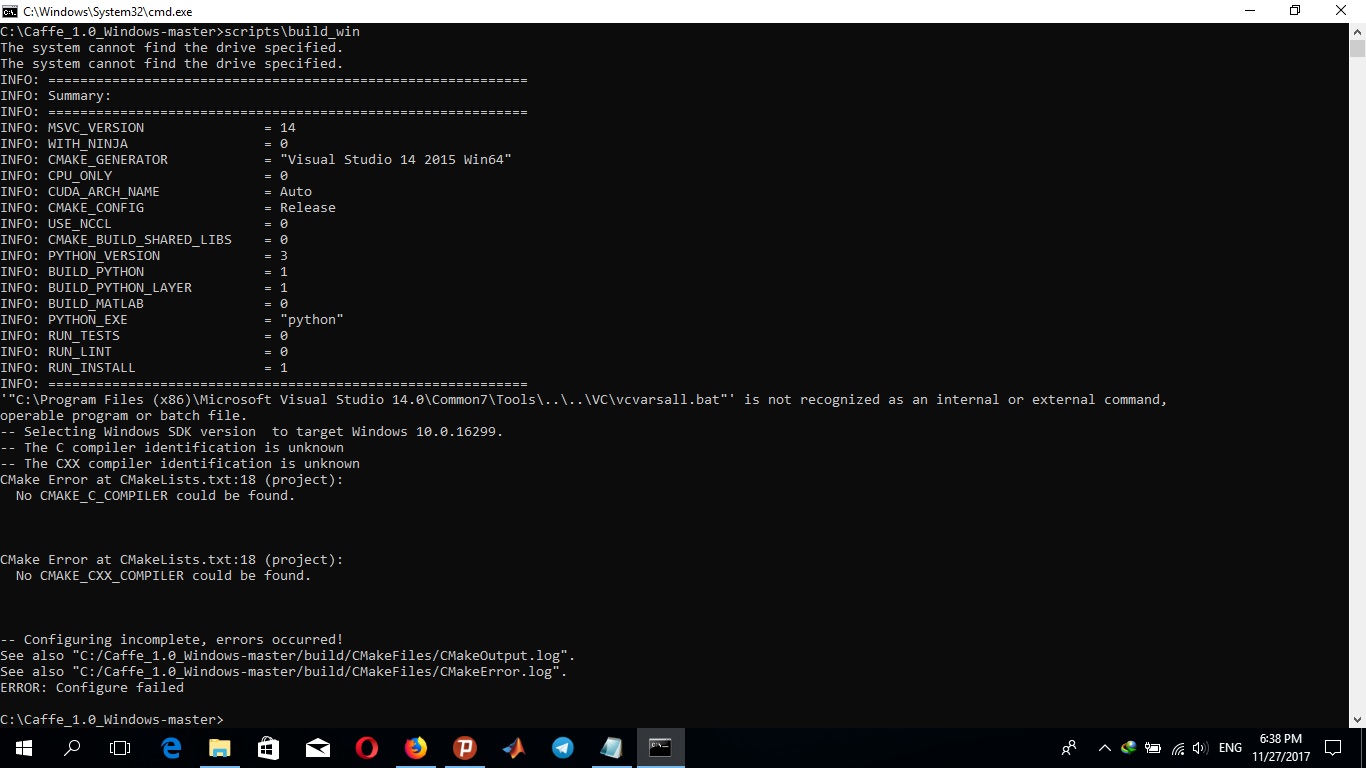
Task: Open Wi-Fi network tray icon
Action: [x=1177, y=748]
